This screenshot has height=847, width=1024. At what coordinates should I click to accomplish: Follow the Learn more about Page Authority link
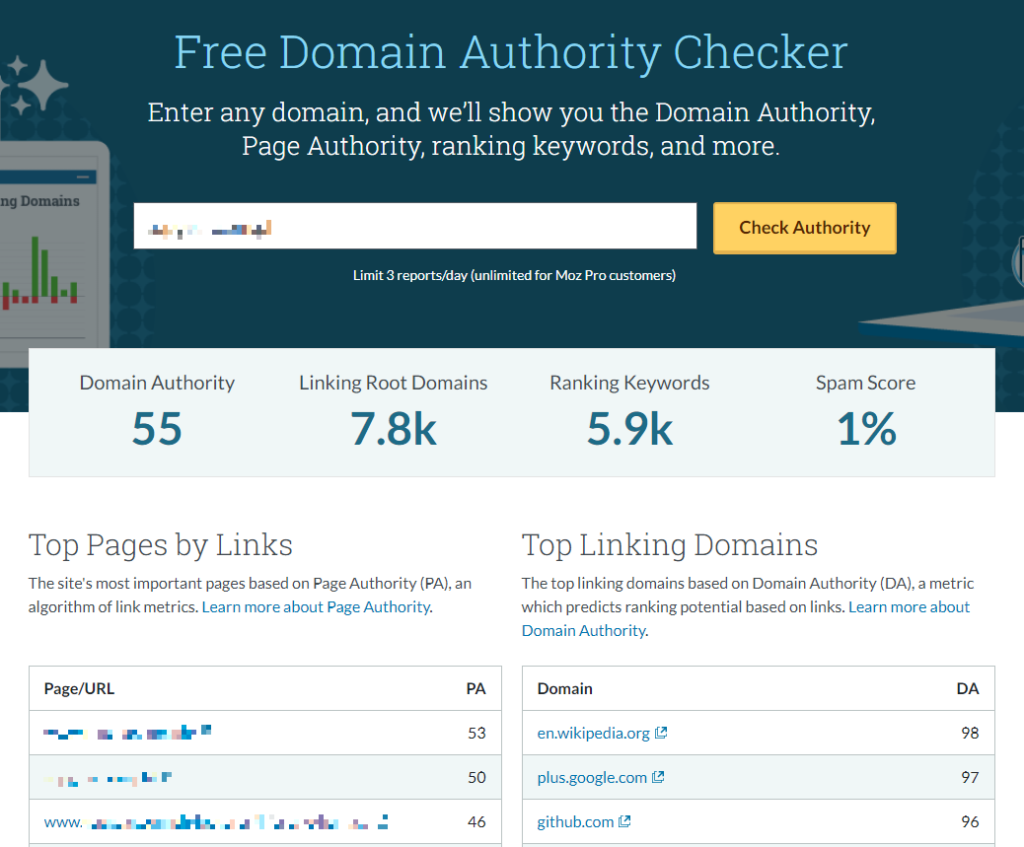click(315, 607)
